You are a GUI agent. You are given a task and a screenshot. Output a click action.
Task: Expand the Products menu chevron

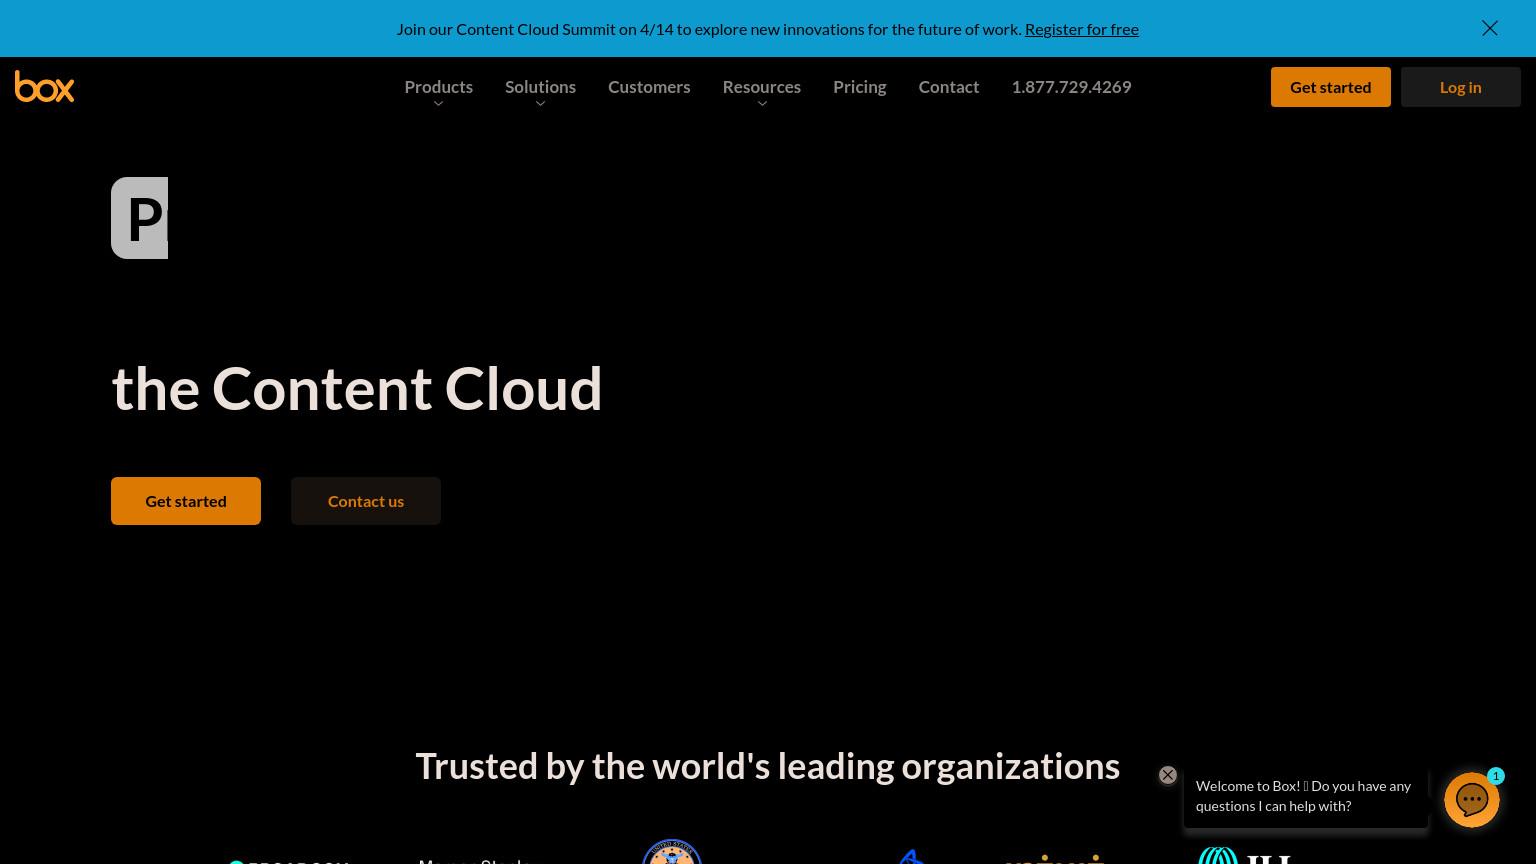point(438,104)
